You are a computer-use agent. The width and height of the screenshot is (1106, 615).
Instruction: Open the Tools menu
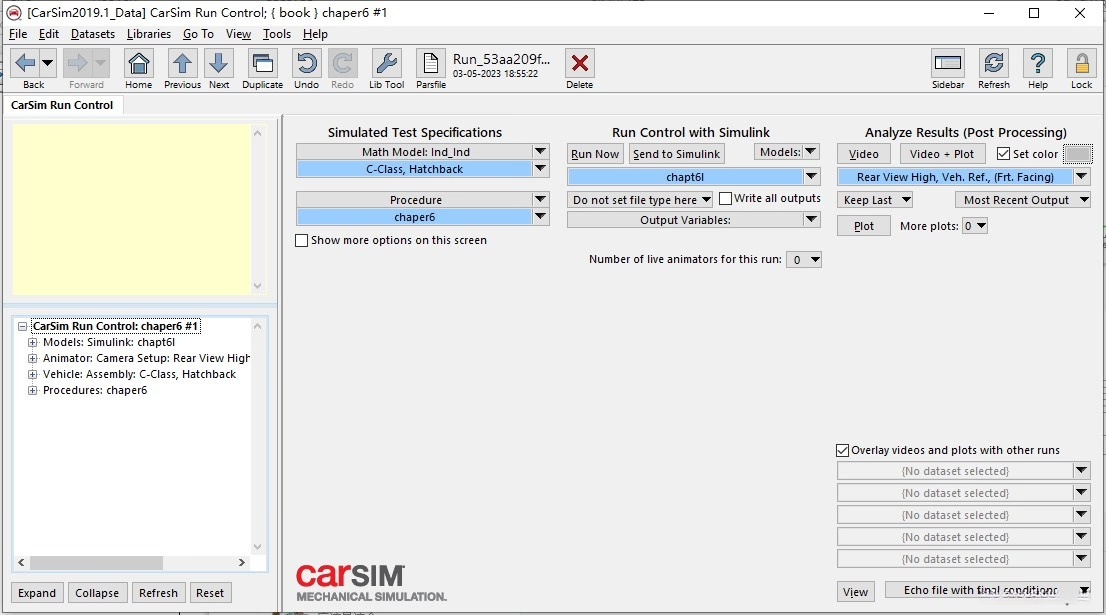(x=276, y=34)
